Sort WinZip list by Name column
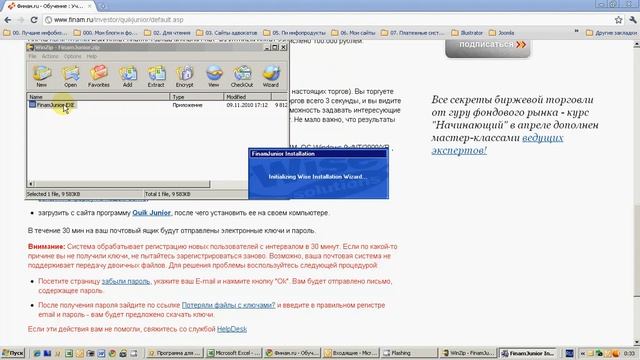 click(98, 97)
